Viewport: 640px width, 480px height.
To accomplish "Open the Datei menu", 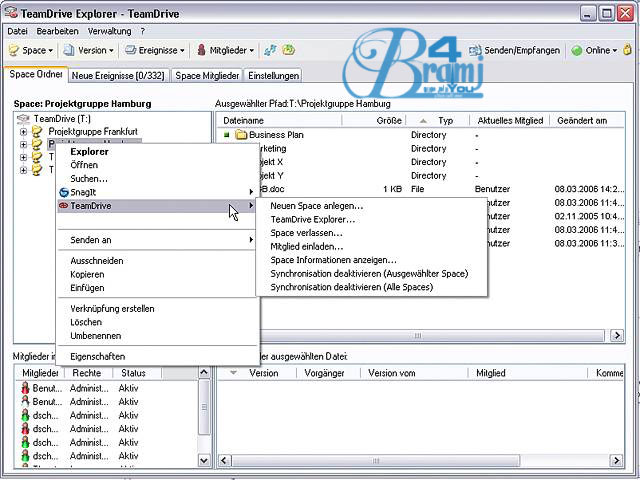I will point(18,31).
